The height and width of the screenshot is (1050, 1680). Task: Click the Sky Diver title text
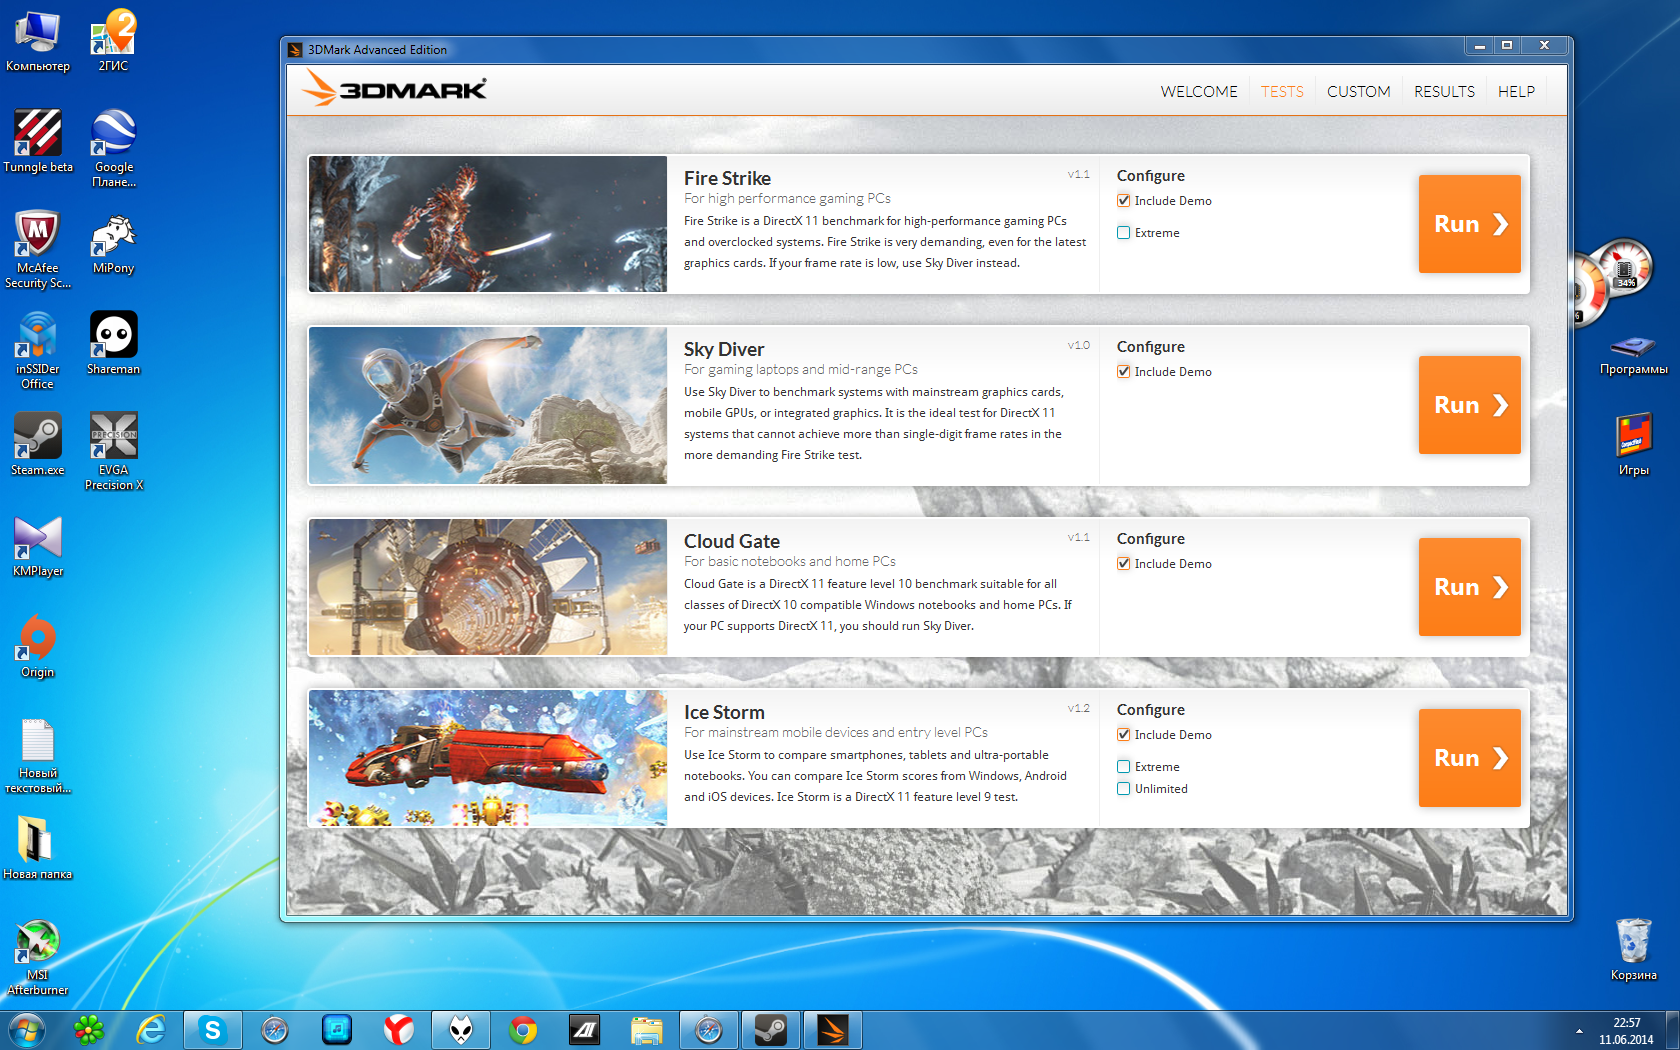[724, 349]
